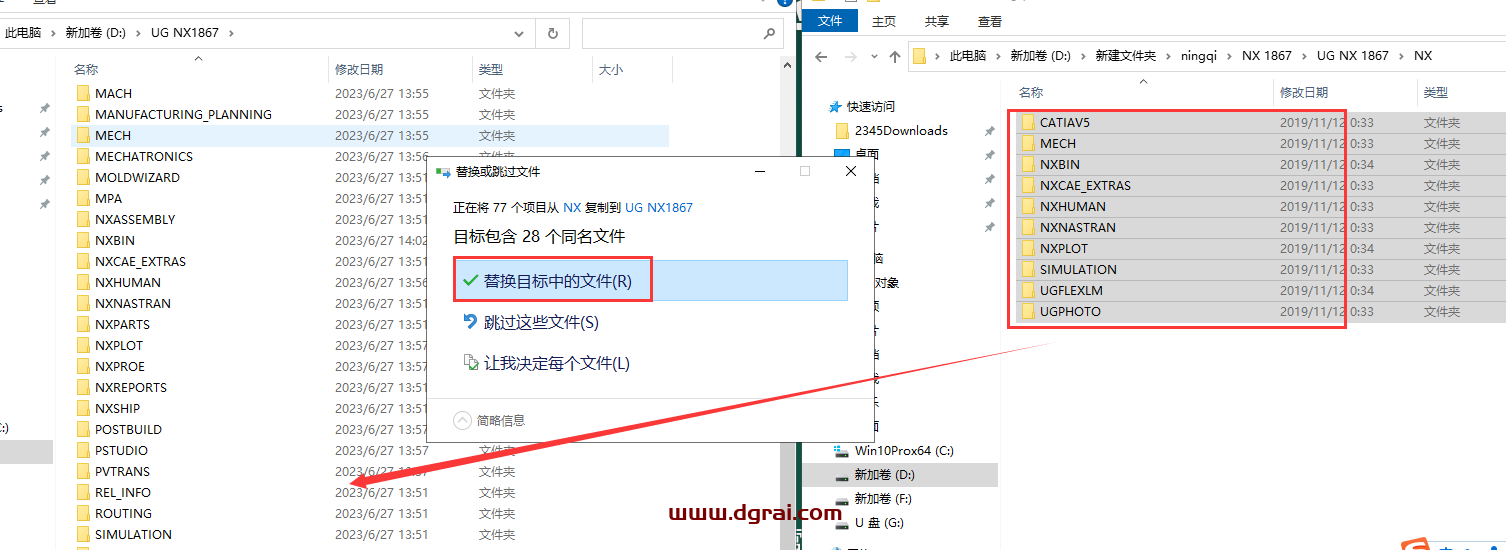Screen dimensions: 1506x550
Task: Open recent locations dropdown in right window
Action: pyautogui.click(x=875, y=57)
